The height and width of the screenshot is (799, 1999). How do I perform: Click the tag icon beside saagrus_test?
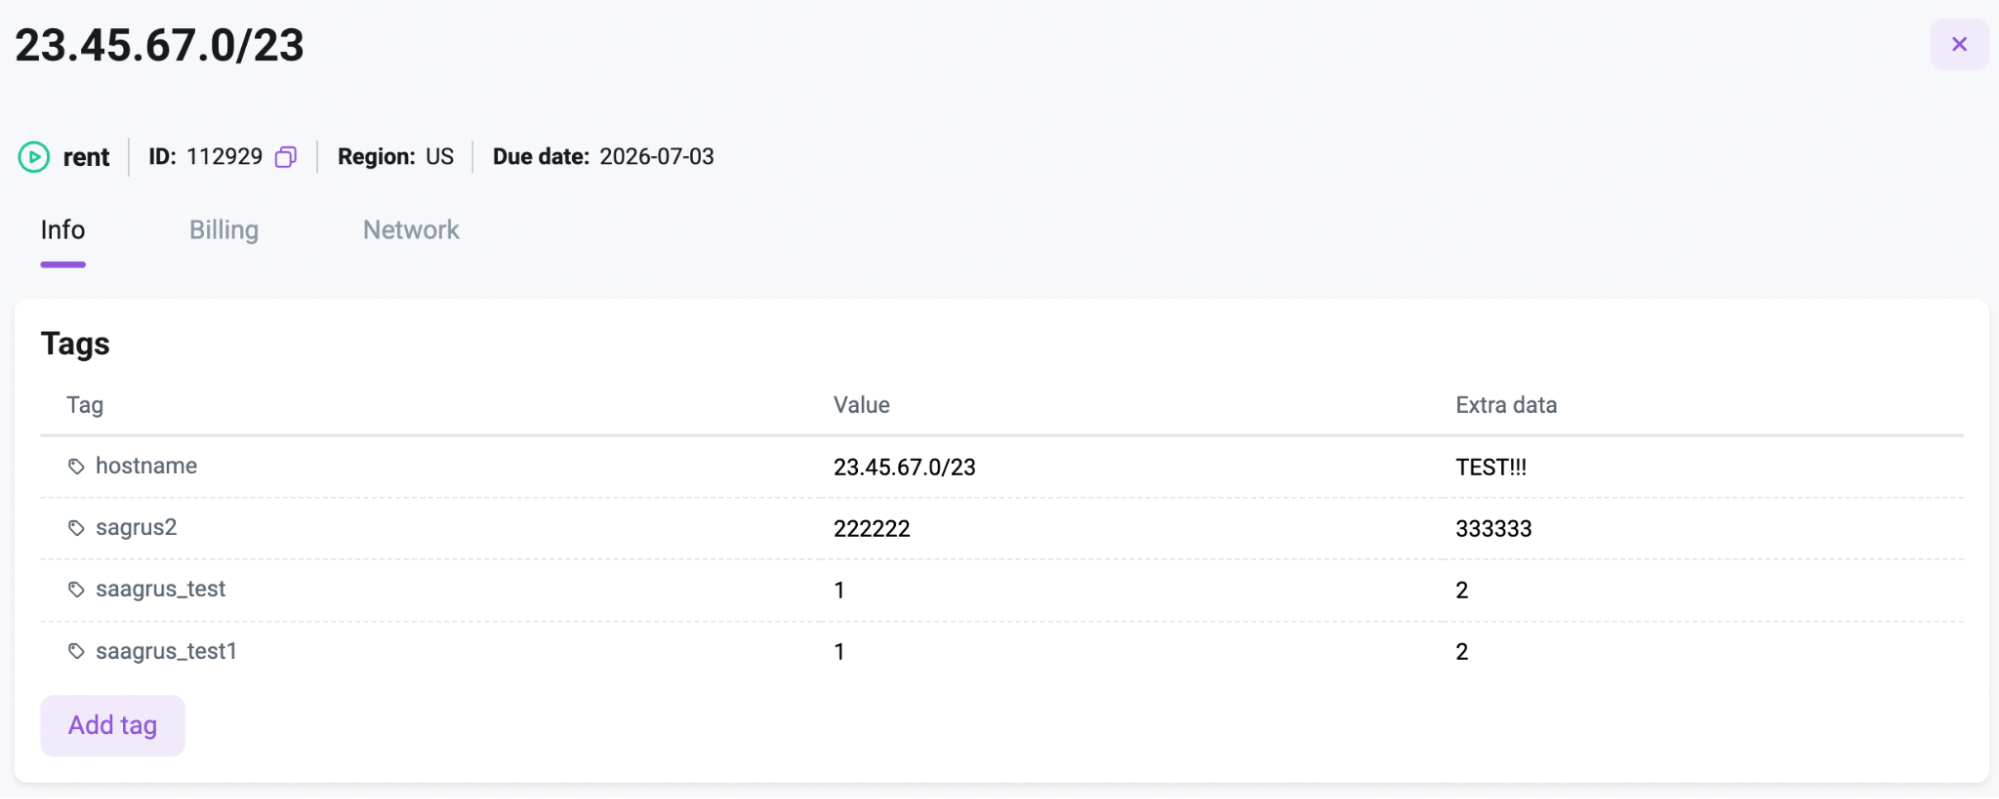tap(76, 590)
